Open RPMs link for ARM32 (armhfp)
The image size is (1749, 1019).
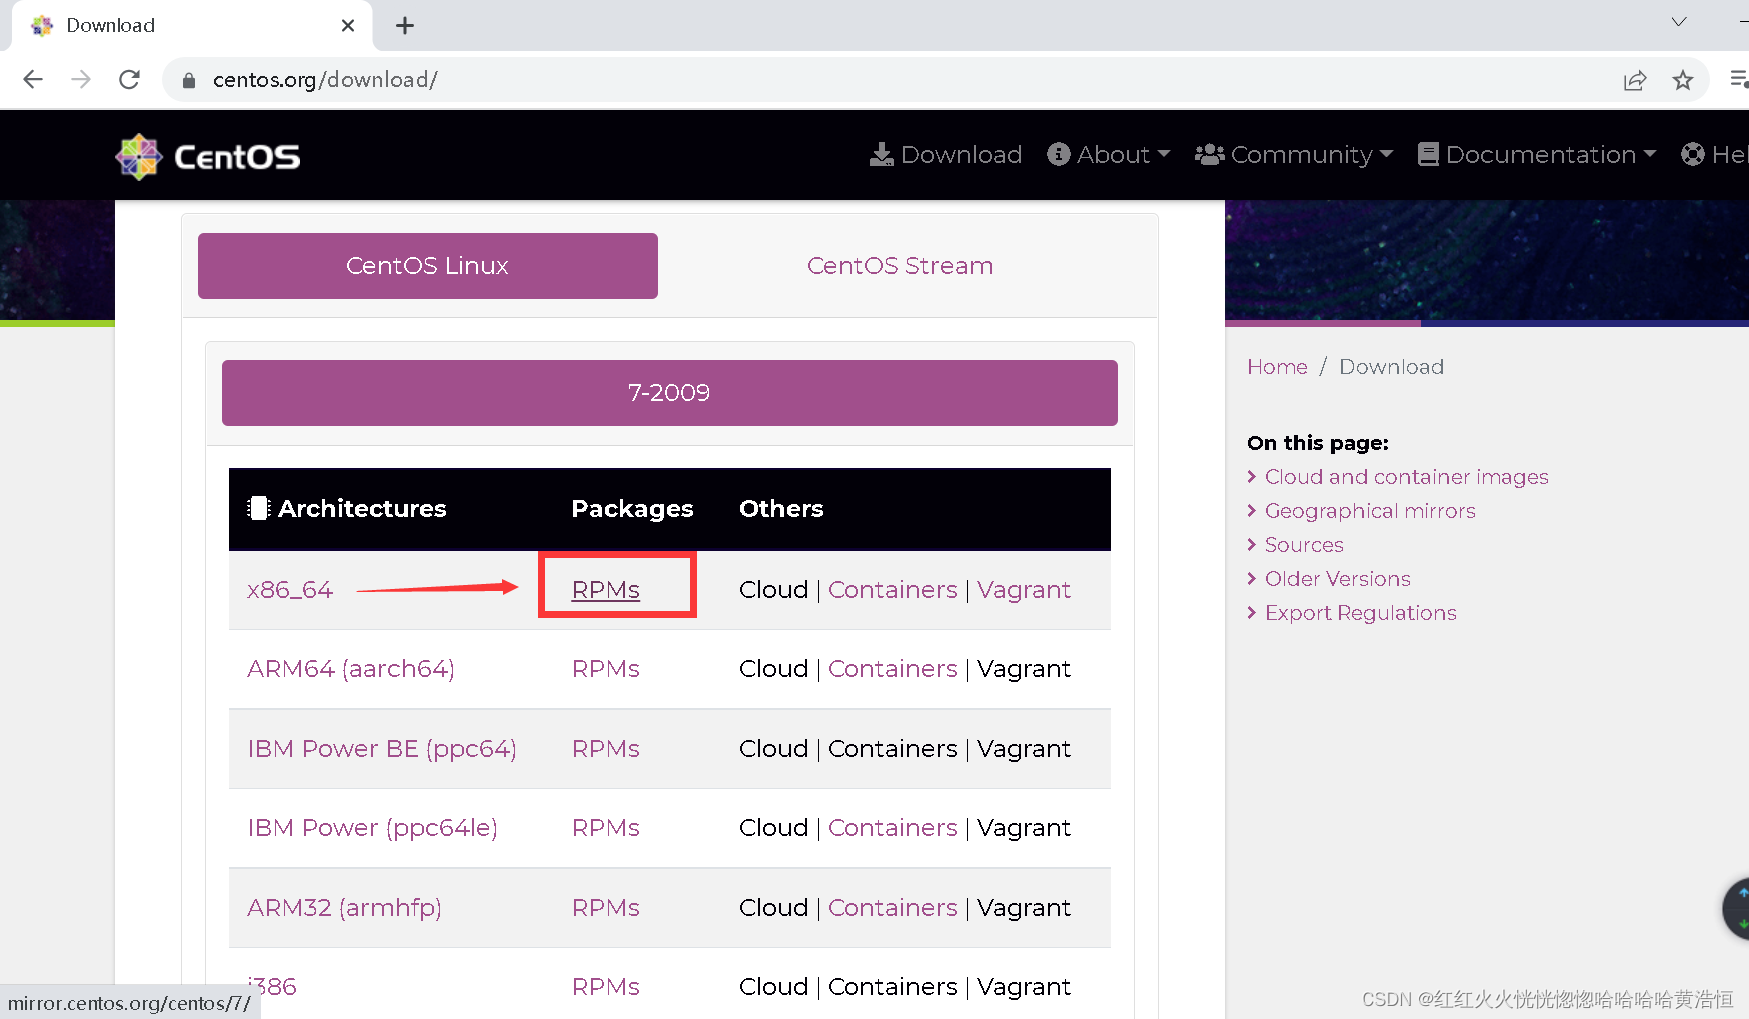pos(606,908)
